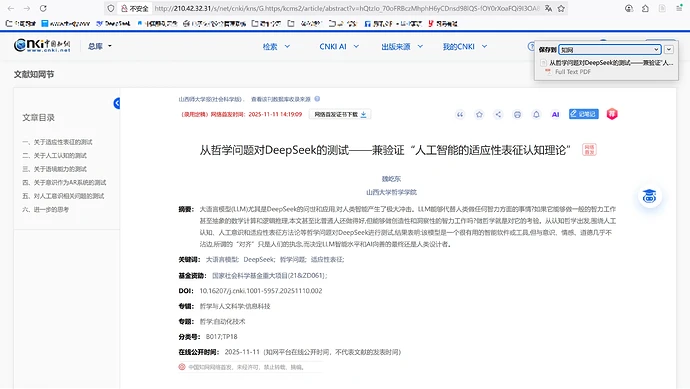Click the DOI value 10.16207/j.cnki.1001-5957.20251110.002
The image size is (690, 389).
[x=261, y=291]
